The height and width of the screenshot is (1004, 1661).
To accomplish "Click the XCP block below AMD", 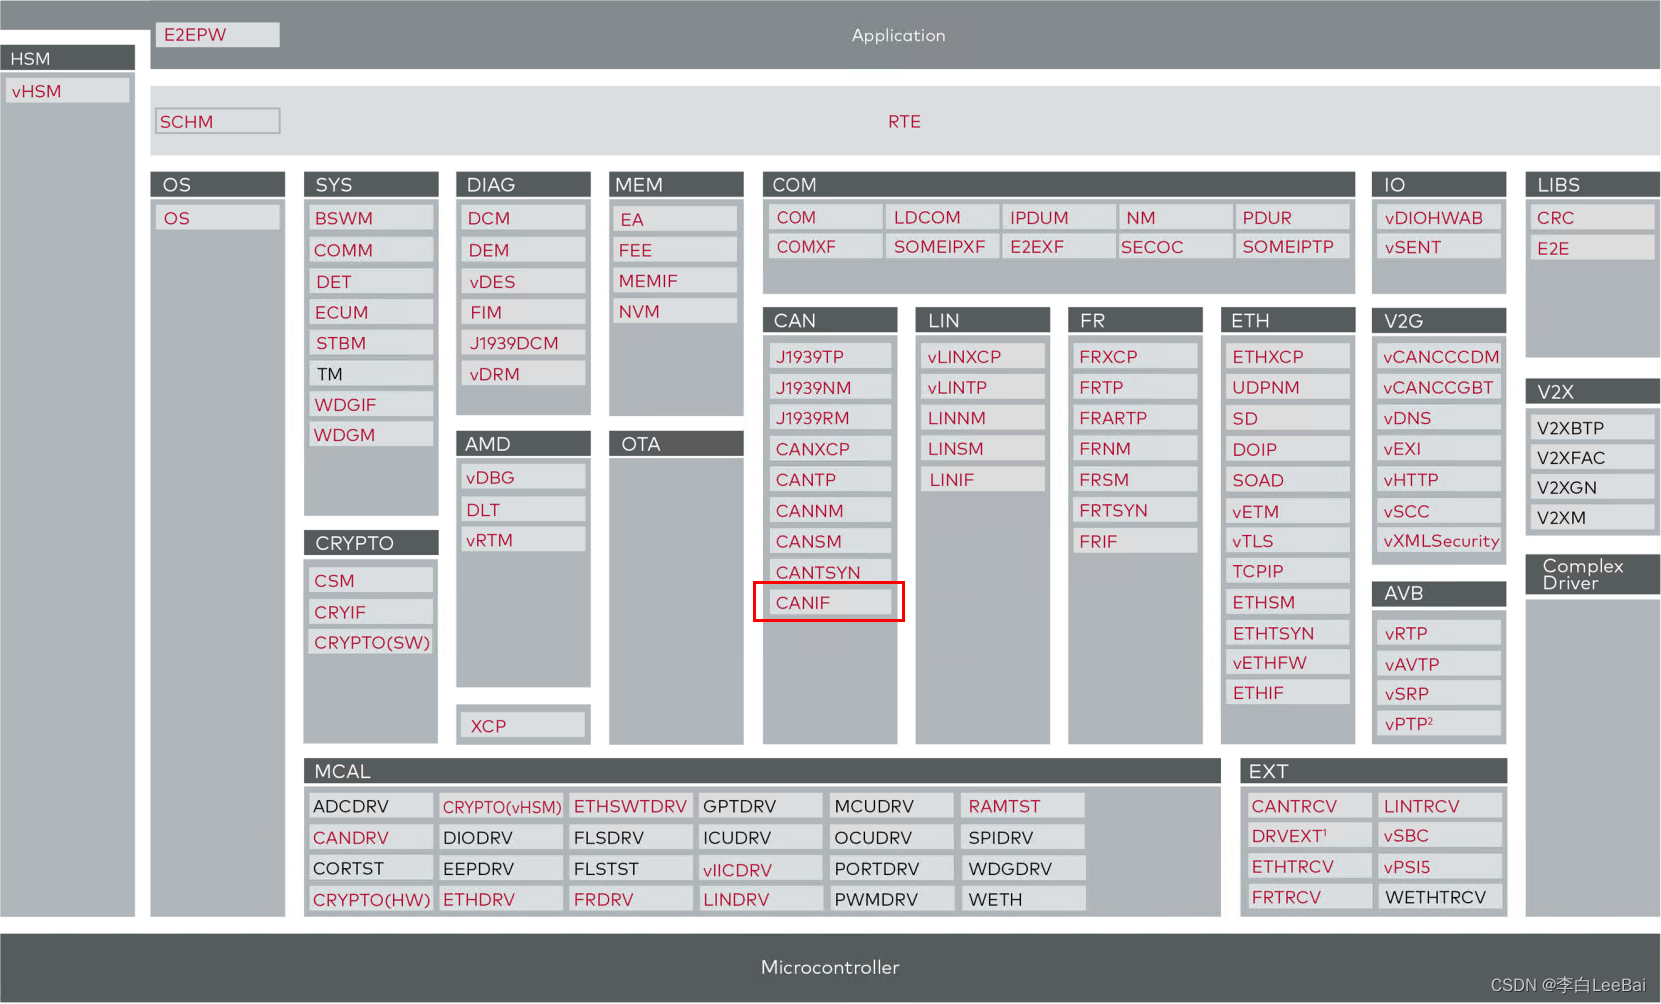I will point(521,725).
